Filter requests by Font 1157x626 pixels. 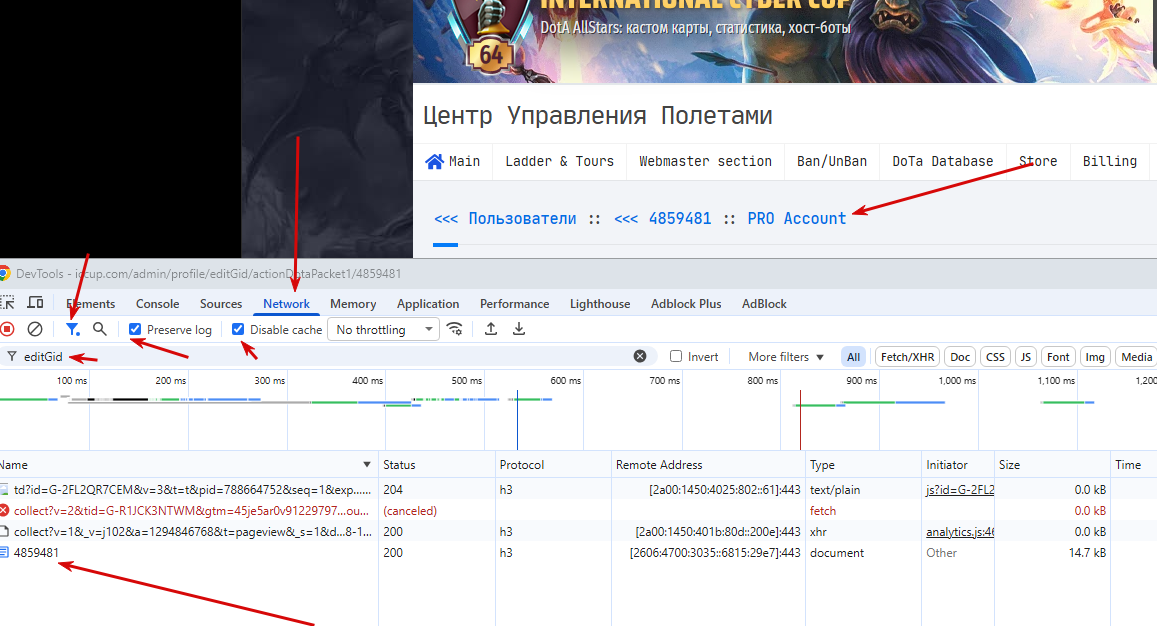1058,357
